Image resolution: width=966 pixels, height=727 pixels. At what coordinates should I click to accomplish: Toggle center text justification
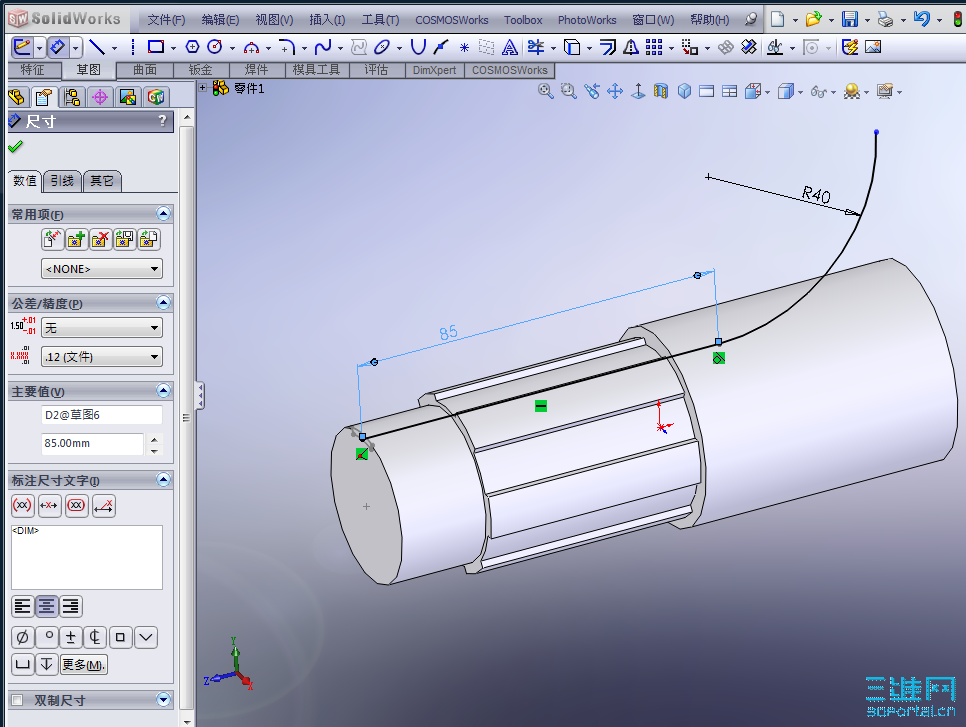[x=46, y=606]
